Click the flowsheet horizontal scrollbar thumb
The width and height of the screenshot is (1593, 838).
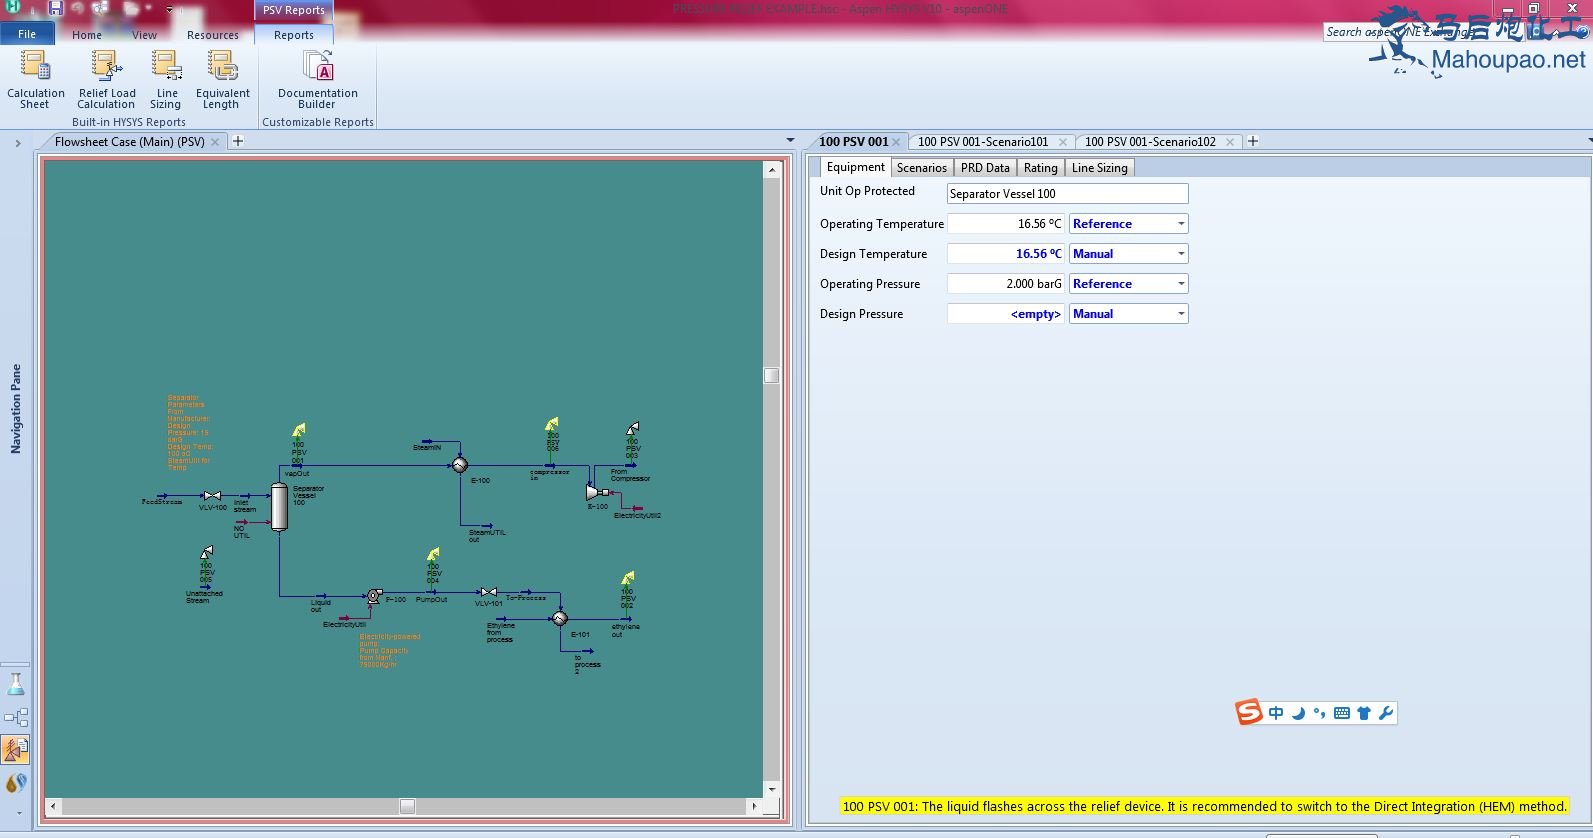coord(407,805)
